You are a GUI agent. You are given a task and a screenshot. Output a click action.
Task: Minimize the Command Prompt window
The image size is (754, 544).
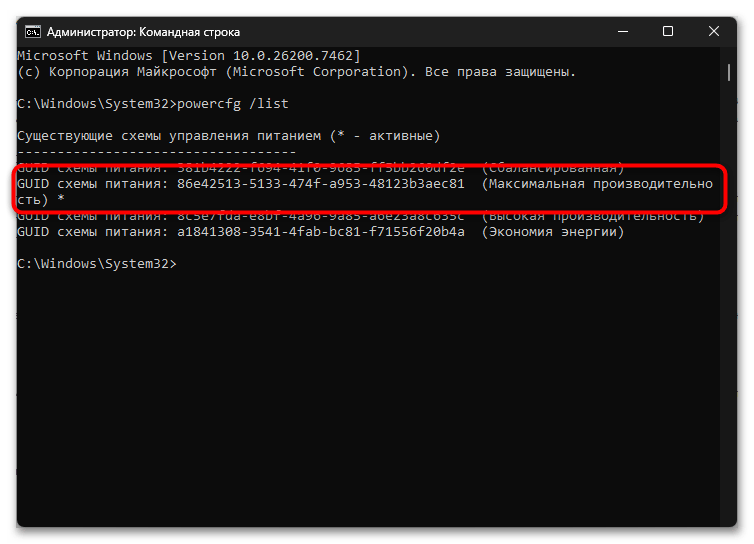(623, 32)
